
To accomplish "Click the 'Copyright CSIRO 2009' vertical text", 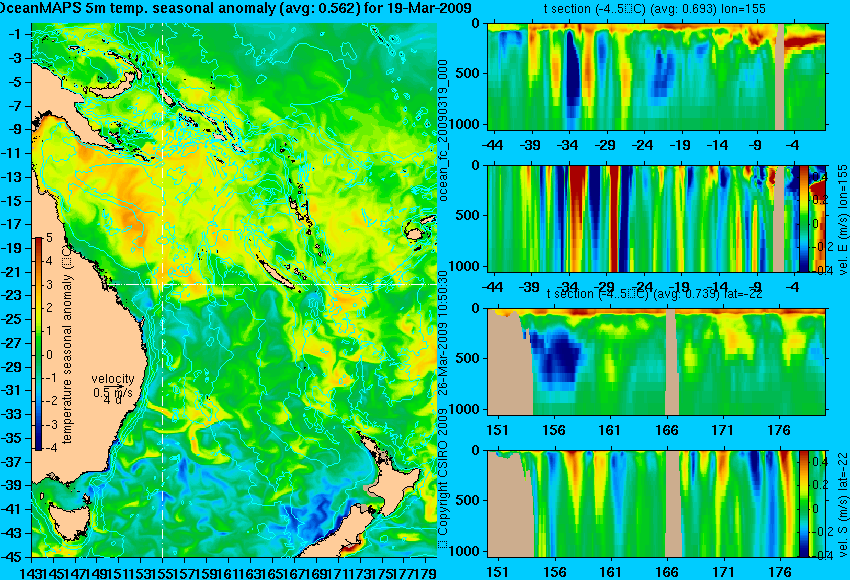I will [x=443, y=479].
